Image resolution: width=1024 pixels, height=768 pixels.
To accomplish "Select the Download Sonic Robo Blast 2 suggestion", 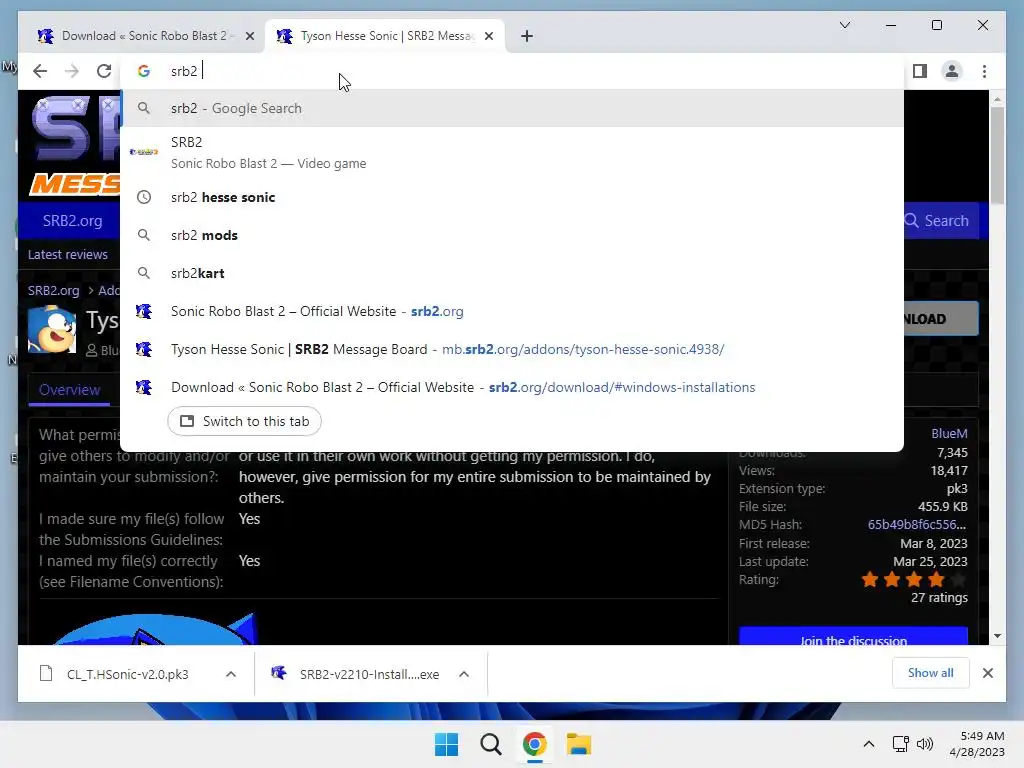I will [512, 387].
